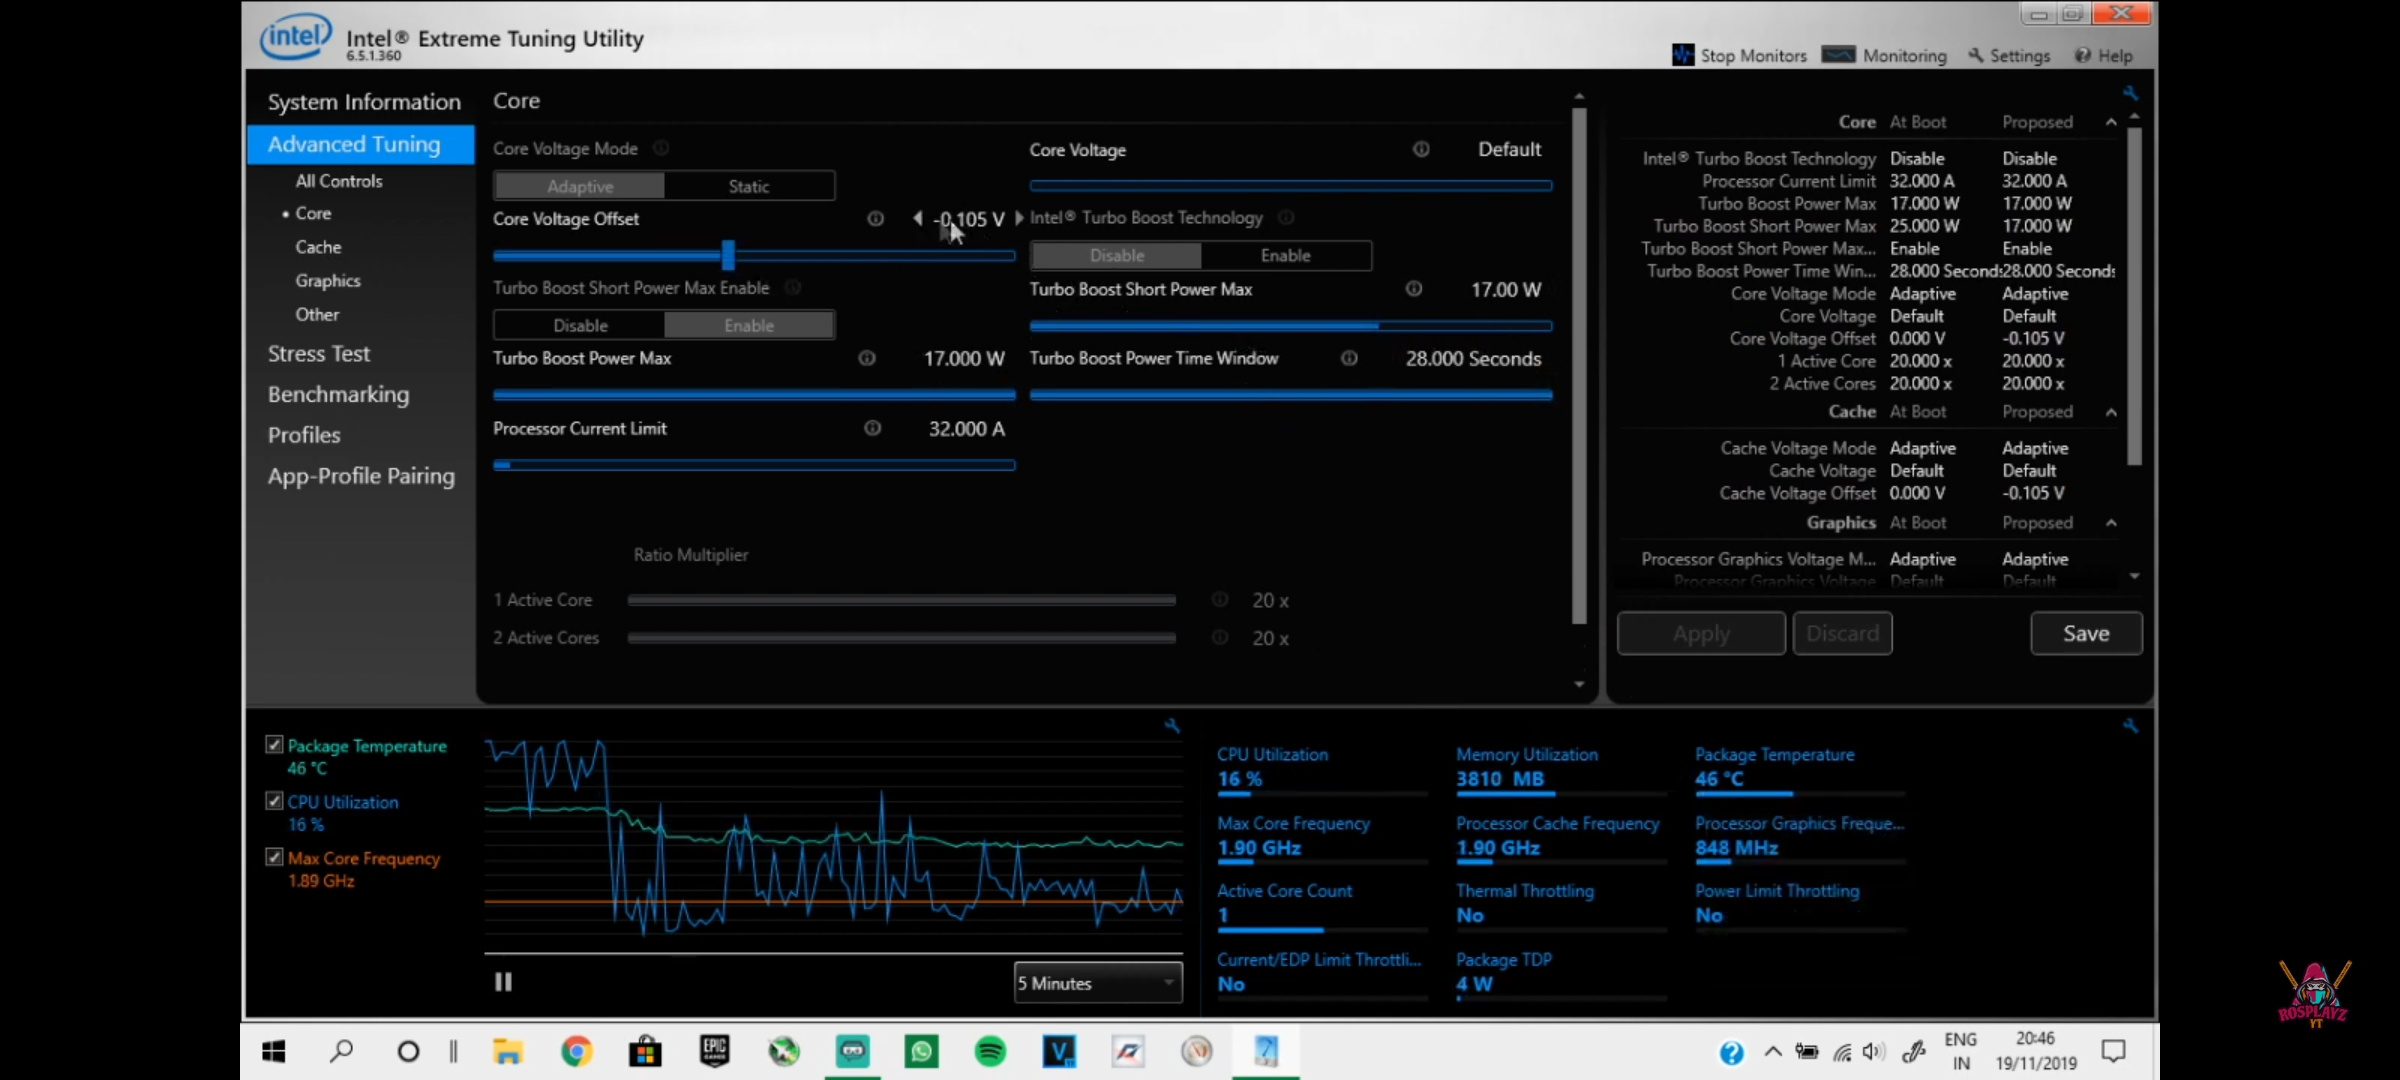Pause the live performance graph
The height and width of the screenshot is (1080, 2400).
502,981
